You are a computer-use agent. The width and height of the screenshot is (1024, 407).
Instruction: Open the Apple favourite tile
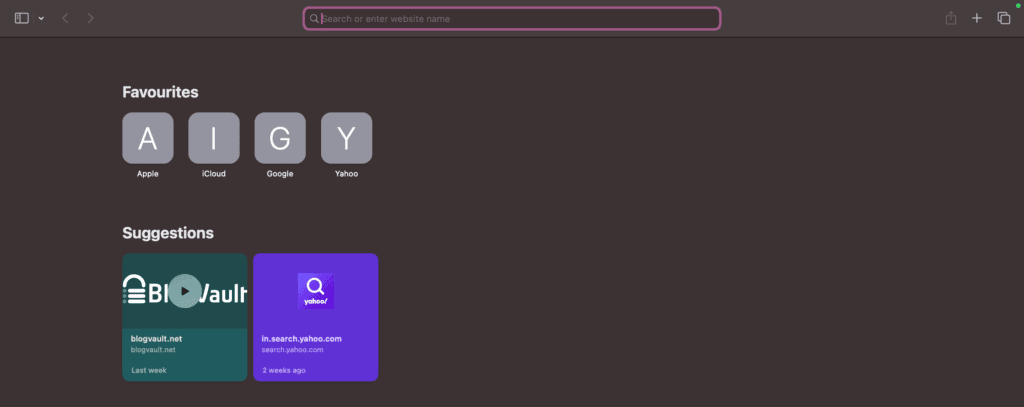pyautogui.click(x=148, y=138)
